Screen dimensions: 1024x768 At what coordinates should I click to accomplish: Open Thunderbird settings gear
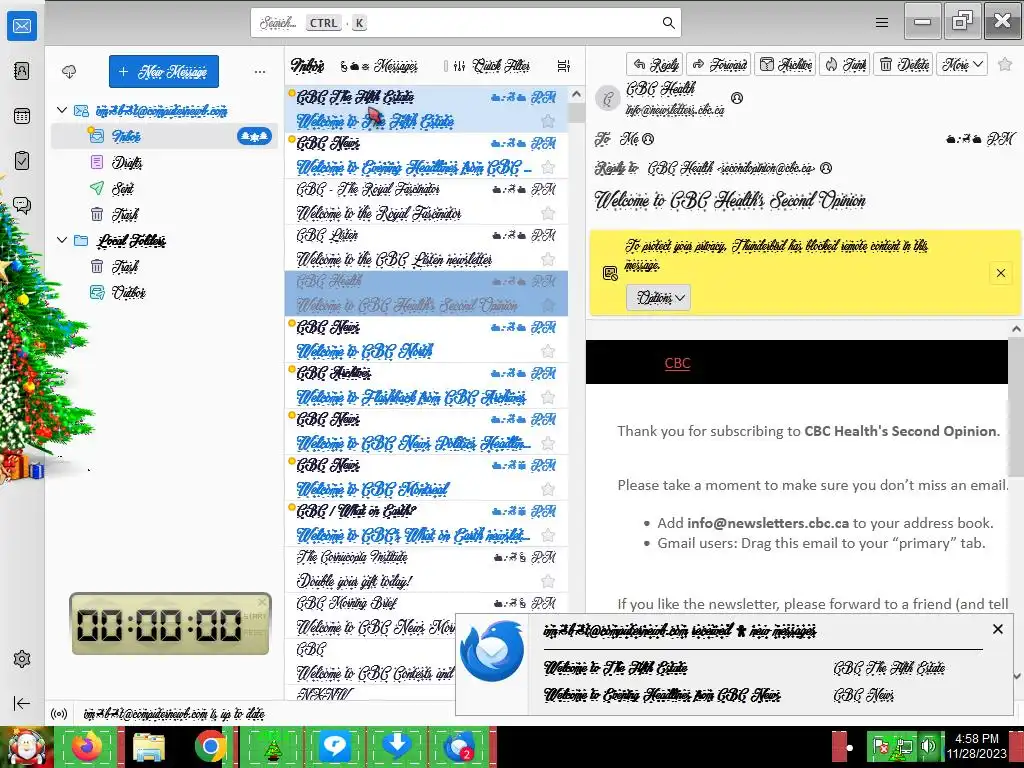coord(22,659)
